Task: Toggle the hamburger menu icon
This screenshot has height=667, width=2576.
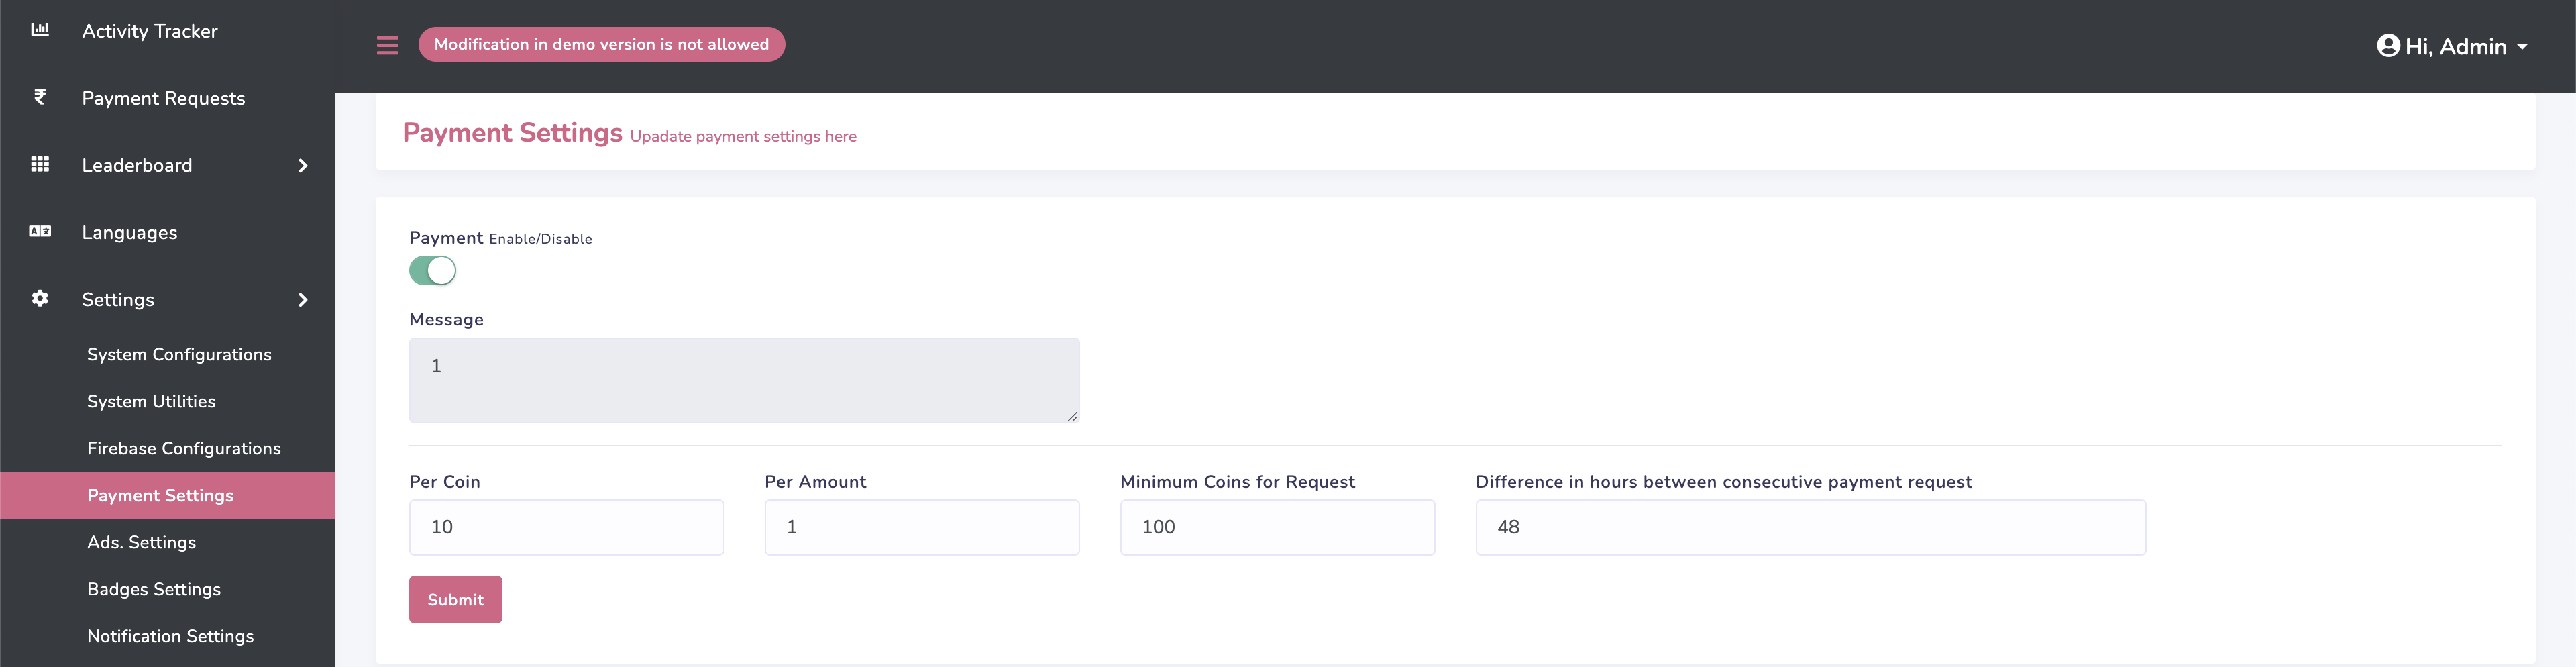Action: click(x=387, y=45)
